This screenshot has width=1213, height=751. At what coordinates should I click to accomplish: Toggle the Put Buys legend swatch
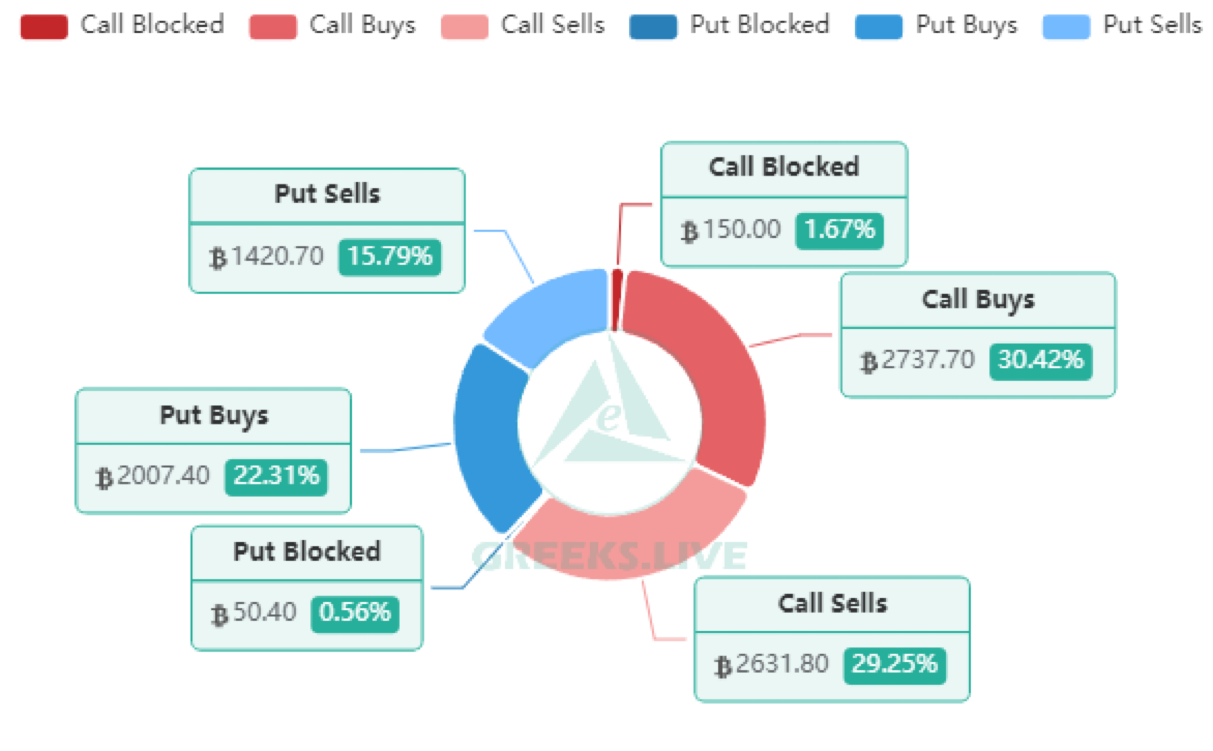[879, 26]
